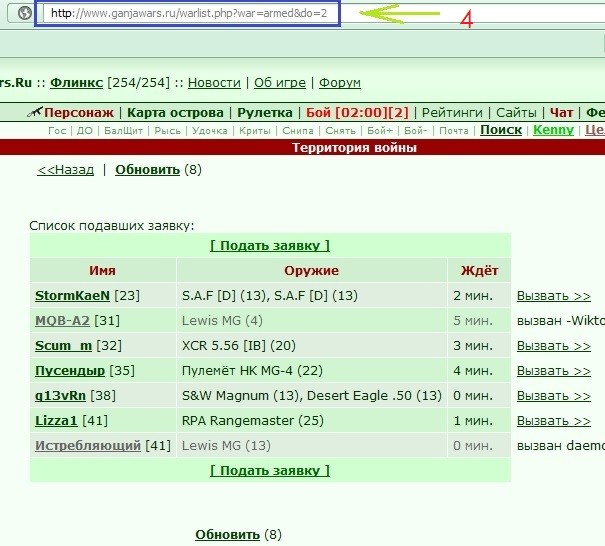The image size is (605, 546).
Task: Select weapon text Пулемёт HK MG-4 (22)
Action: [252, 371]
